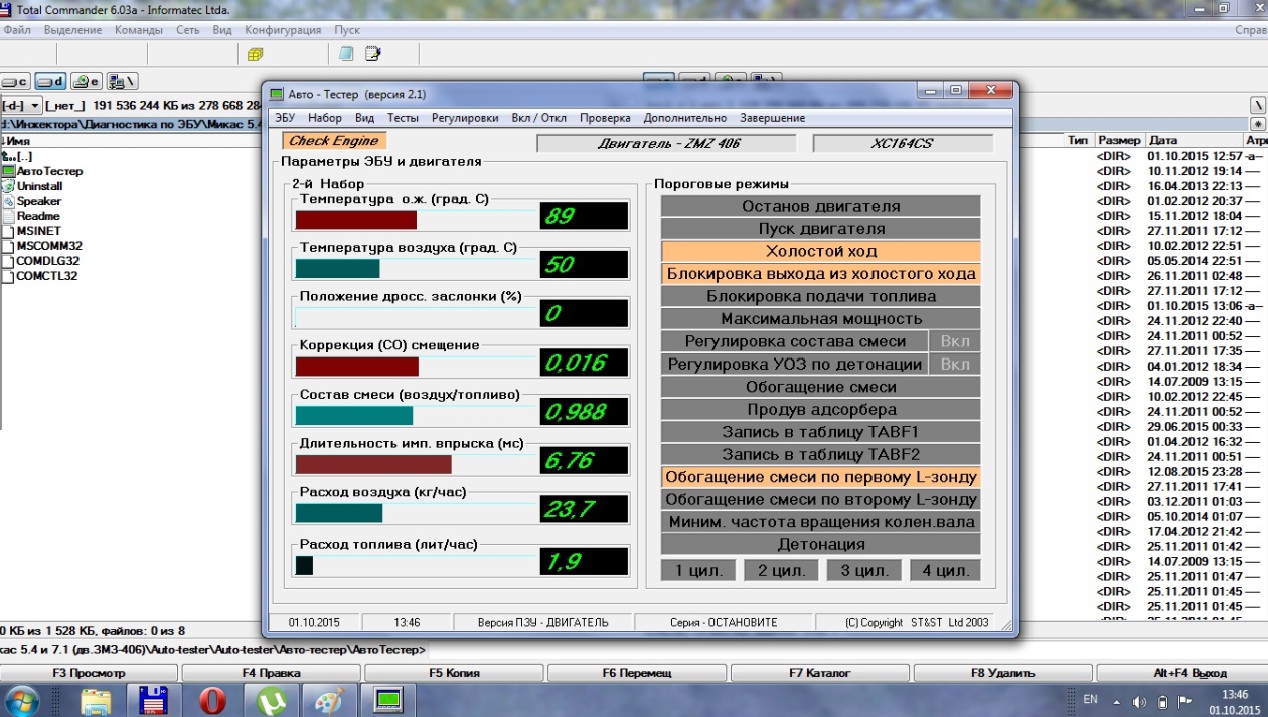Click the F4 Правка button

(271, 673)
